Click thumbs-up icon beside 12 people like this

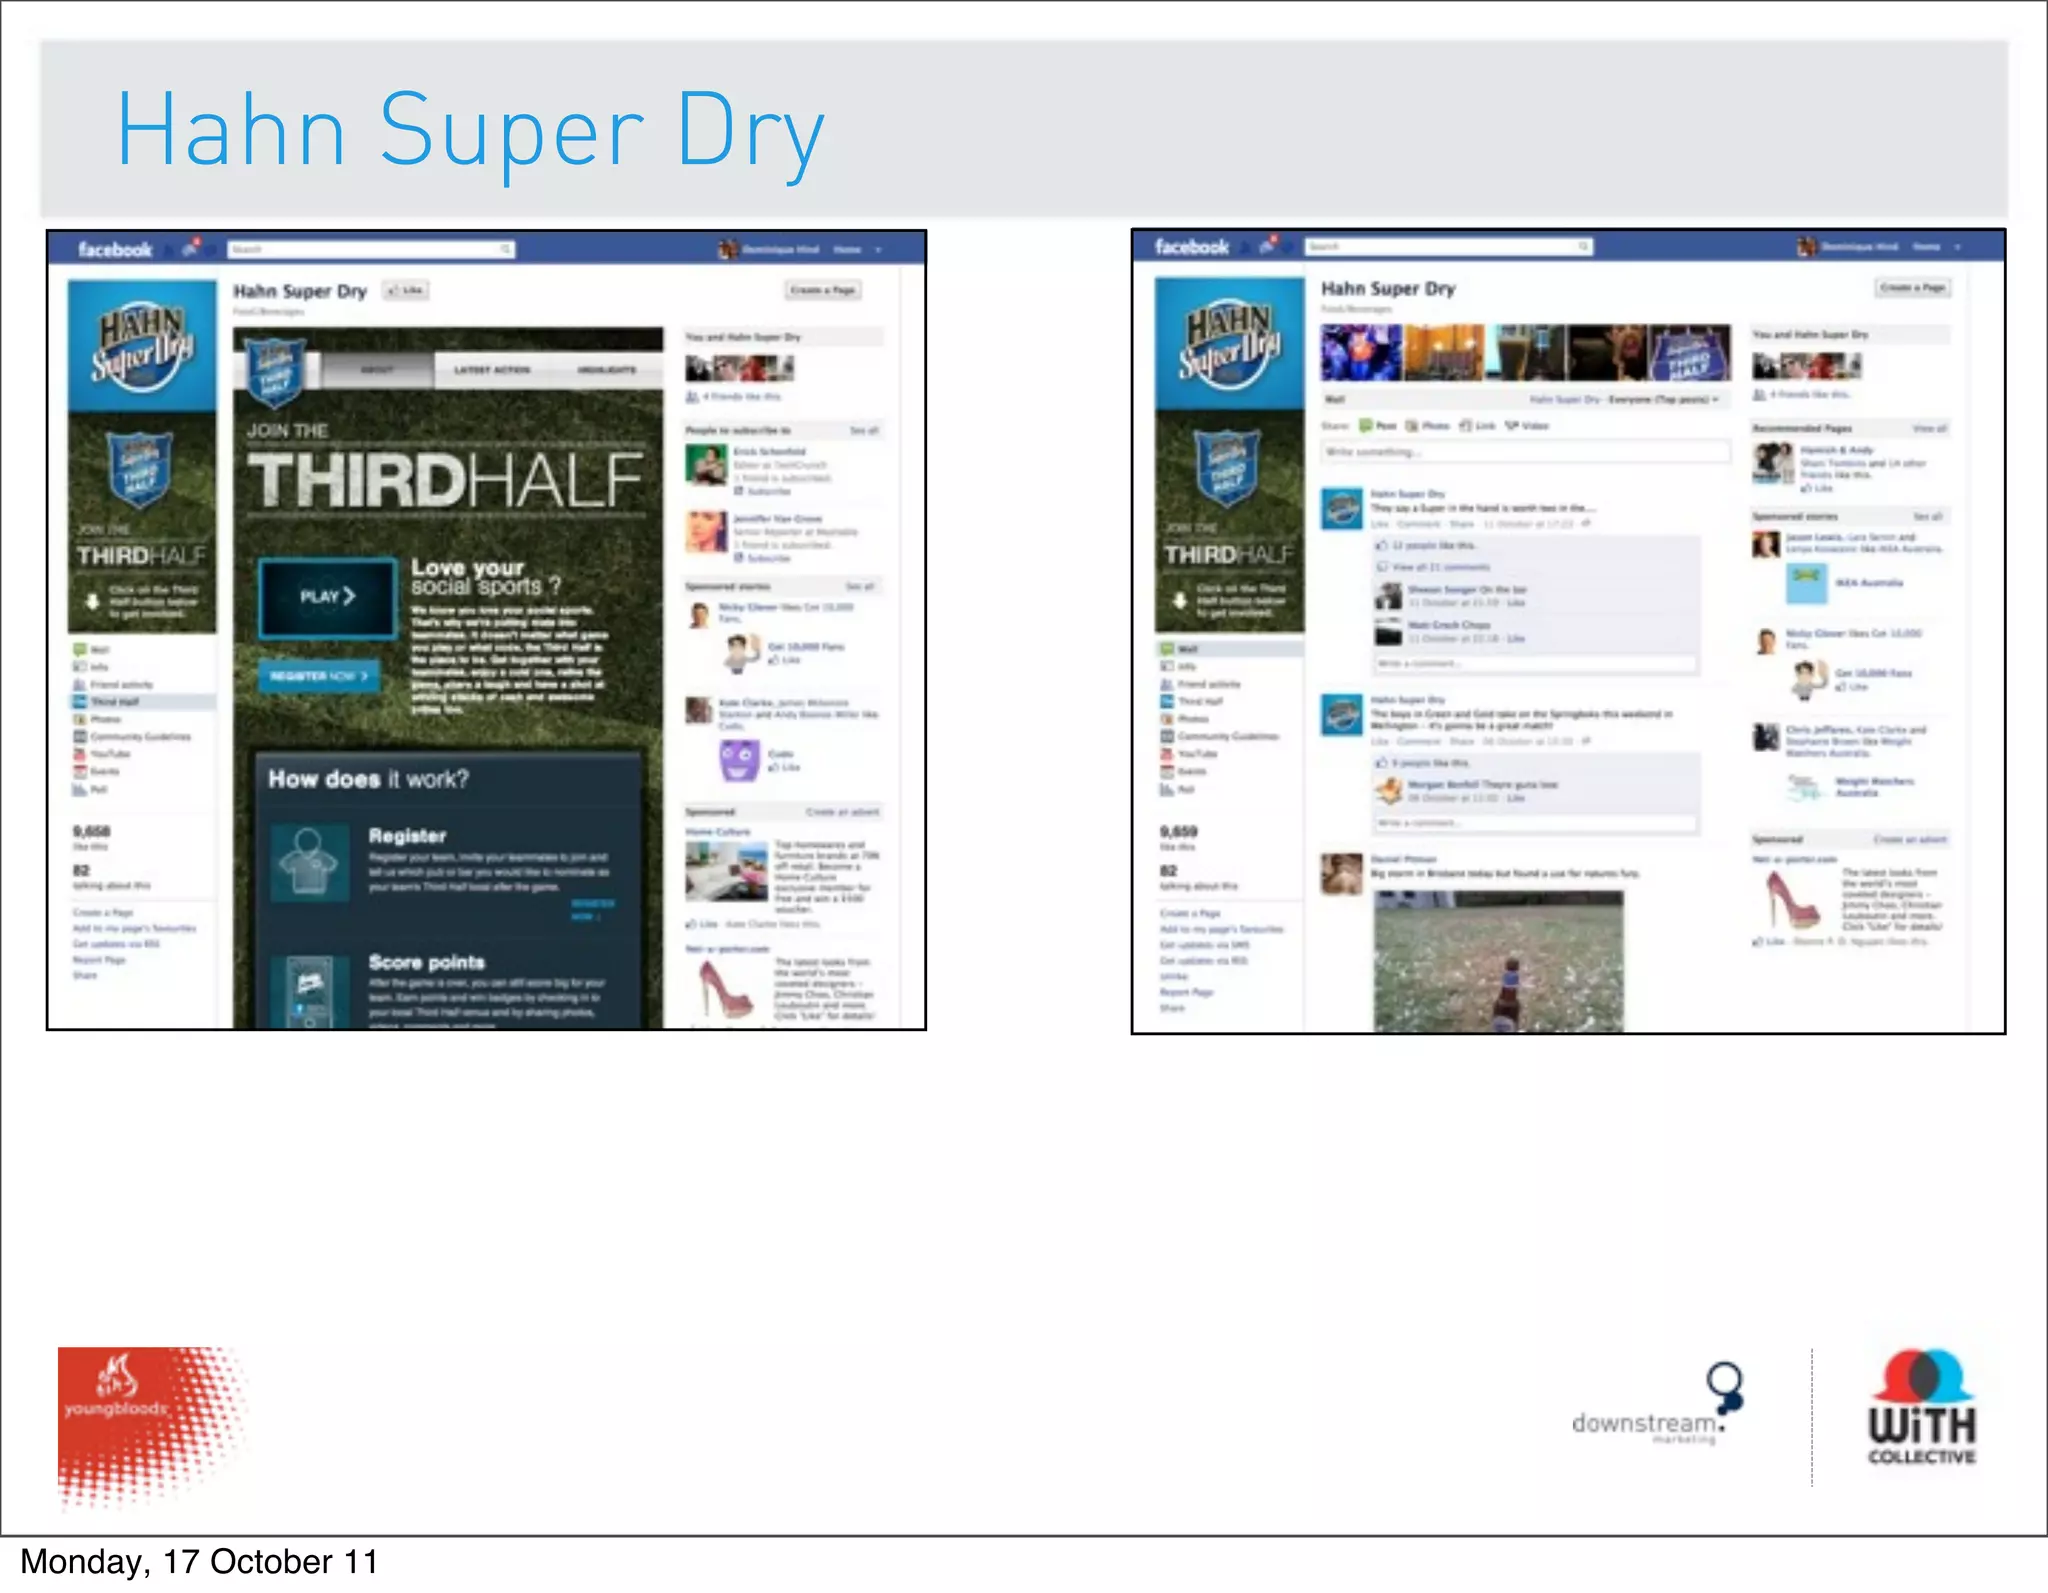(x=1382, y=546)
